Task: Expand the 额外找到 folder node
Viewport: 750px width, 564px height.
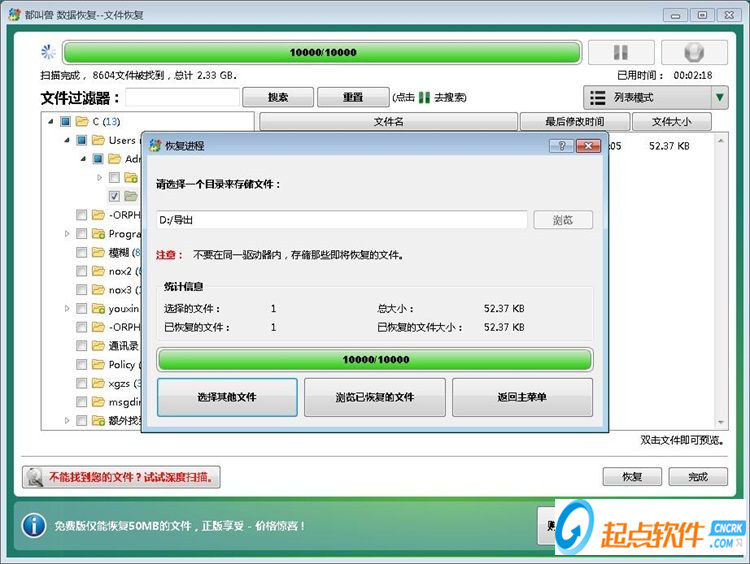Action: [67, 420]
